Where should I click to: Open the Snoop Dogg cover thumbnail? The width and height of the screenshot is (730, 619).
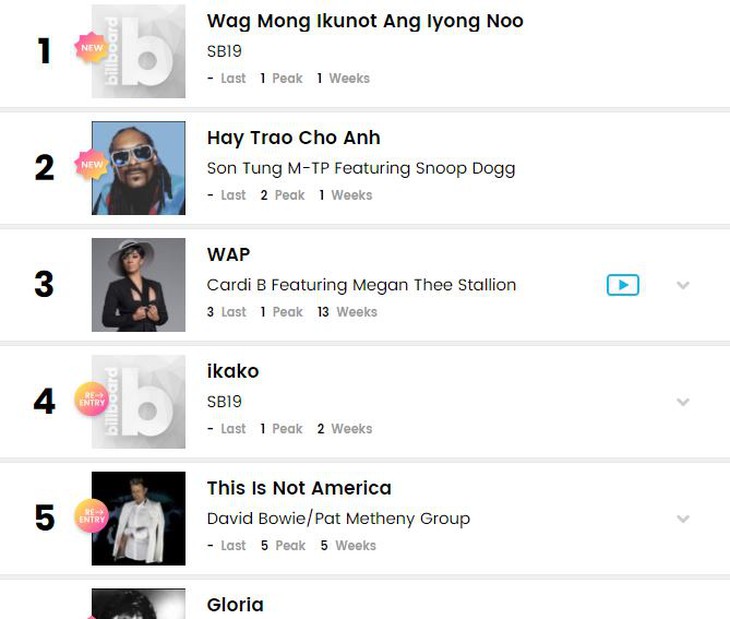click(139, 168)
